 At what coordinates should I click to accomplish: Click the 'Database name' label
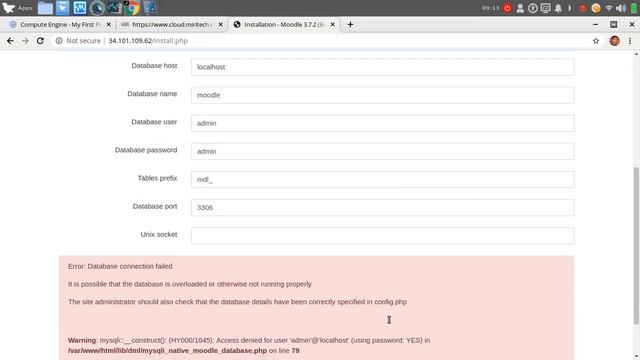[152, 93]
